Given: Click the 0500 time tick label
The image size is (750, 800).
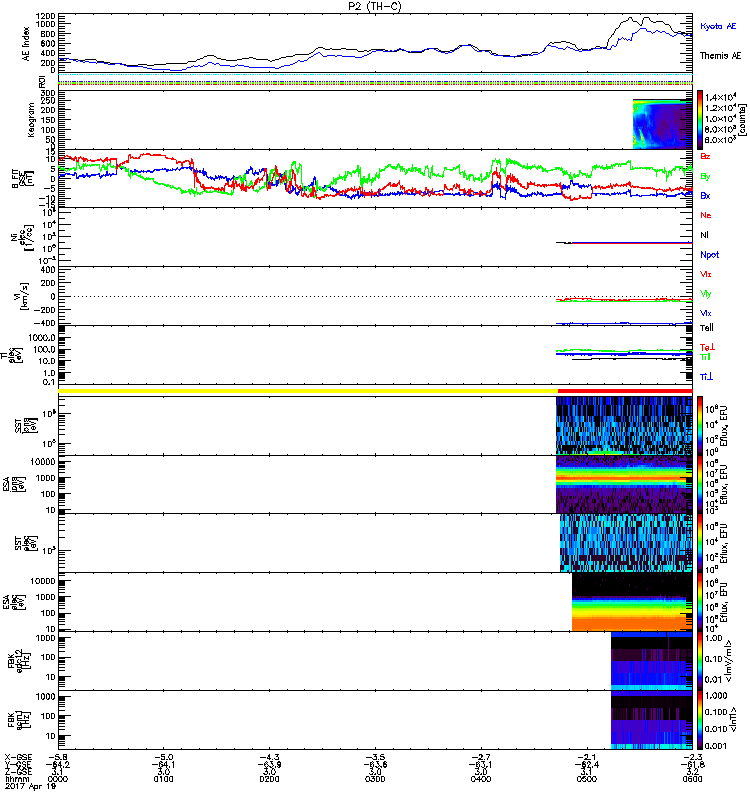Looking at the screenshot, I should coord(587,779).
